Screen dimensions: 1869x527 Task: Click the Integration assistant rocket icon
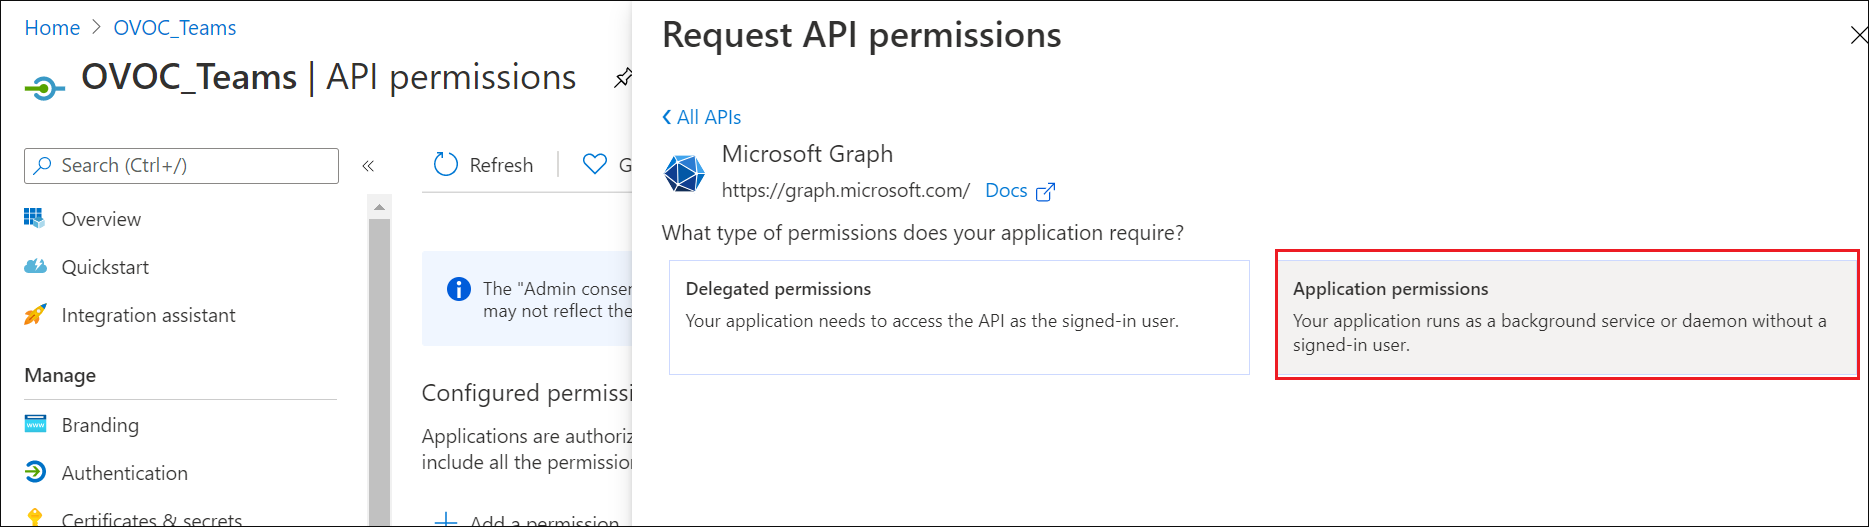[x=35, y=315]
